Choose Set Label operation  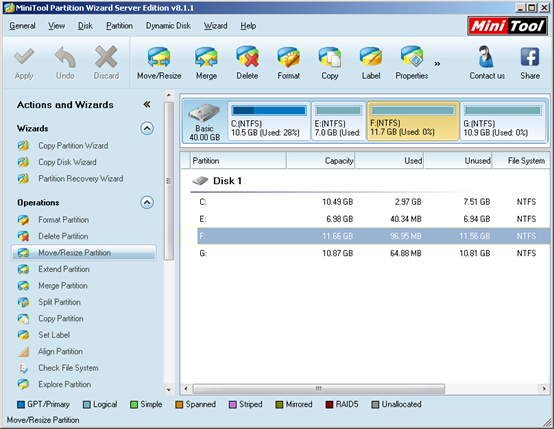coord(54,335)
